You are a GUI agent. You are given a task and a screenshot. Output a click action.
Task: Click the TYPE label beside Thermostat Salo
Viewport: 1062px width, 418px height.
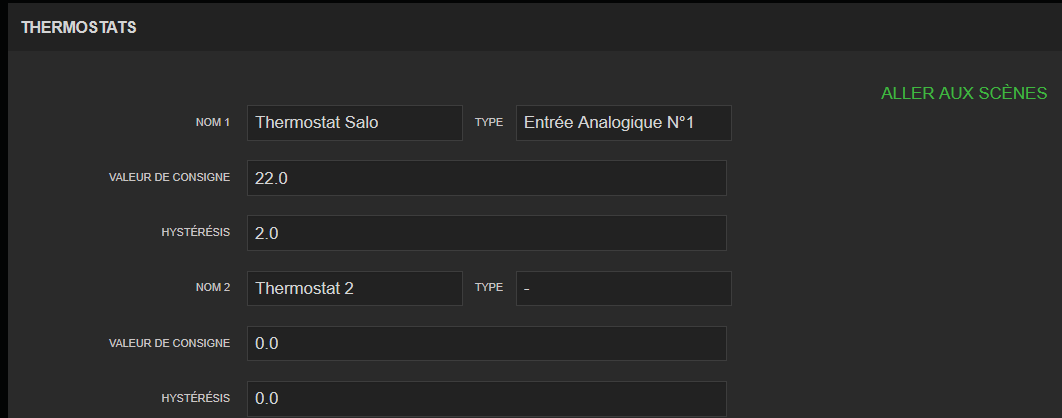(x=489, y=123)
